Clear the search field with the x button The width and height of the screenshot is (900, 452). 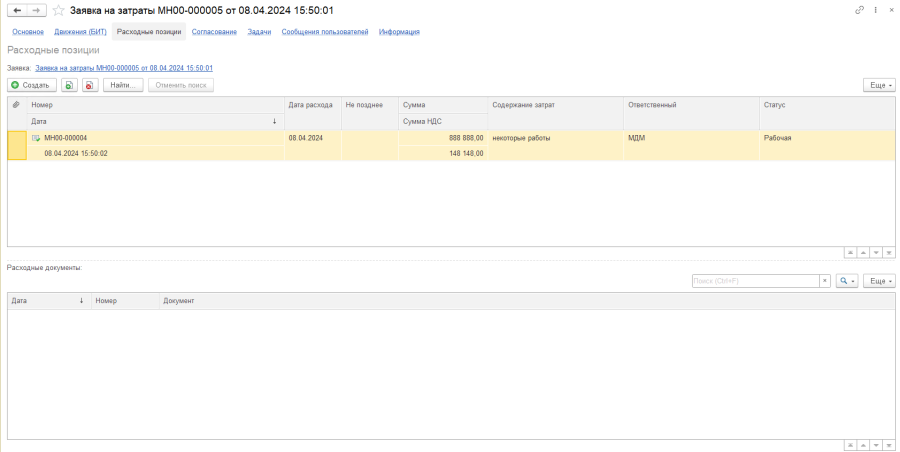tap(825, 282)
